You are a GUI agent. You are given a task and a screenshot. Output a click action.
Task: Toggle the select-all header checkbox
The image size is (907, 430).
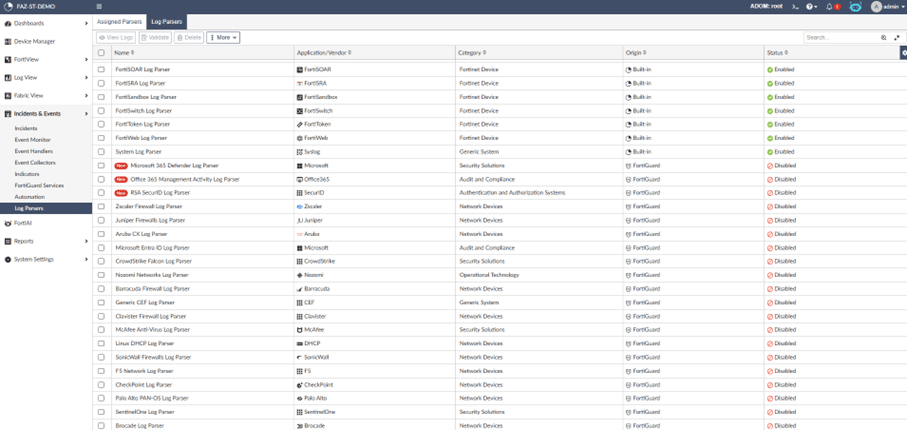click(x=101, y=53)
